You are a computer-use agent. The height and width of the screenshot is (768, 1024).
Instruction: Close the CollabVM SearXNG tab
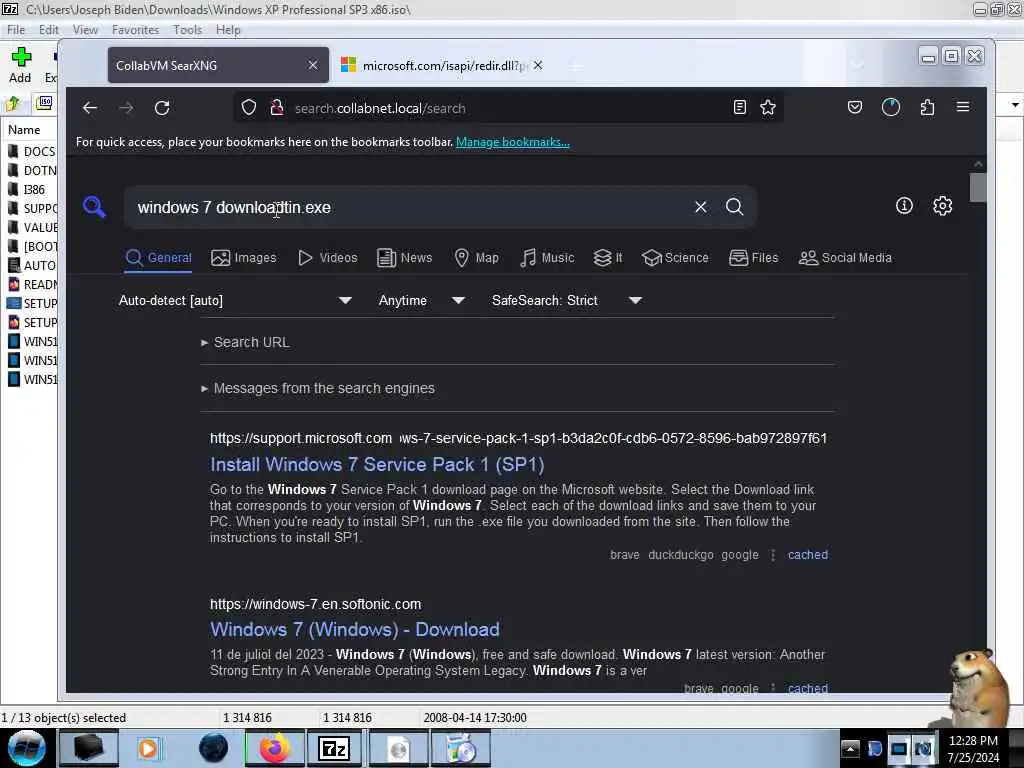tap(313, 65)
